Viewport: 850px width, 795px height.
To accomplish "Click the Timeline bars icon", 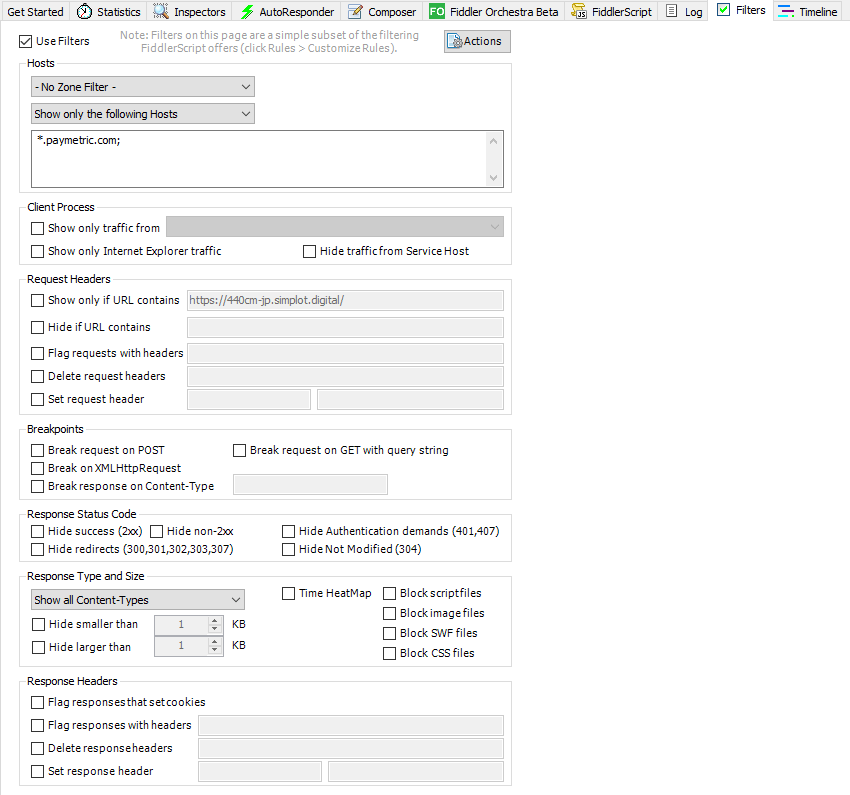I will tap(786, 12).
